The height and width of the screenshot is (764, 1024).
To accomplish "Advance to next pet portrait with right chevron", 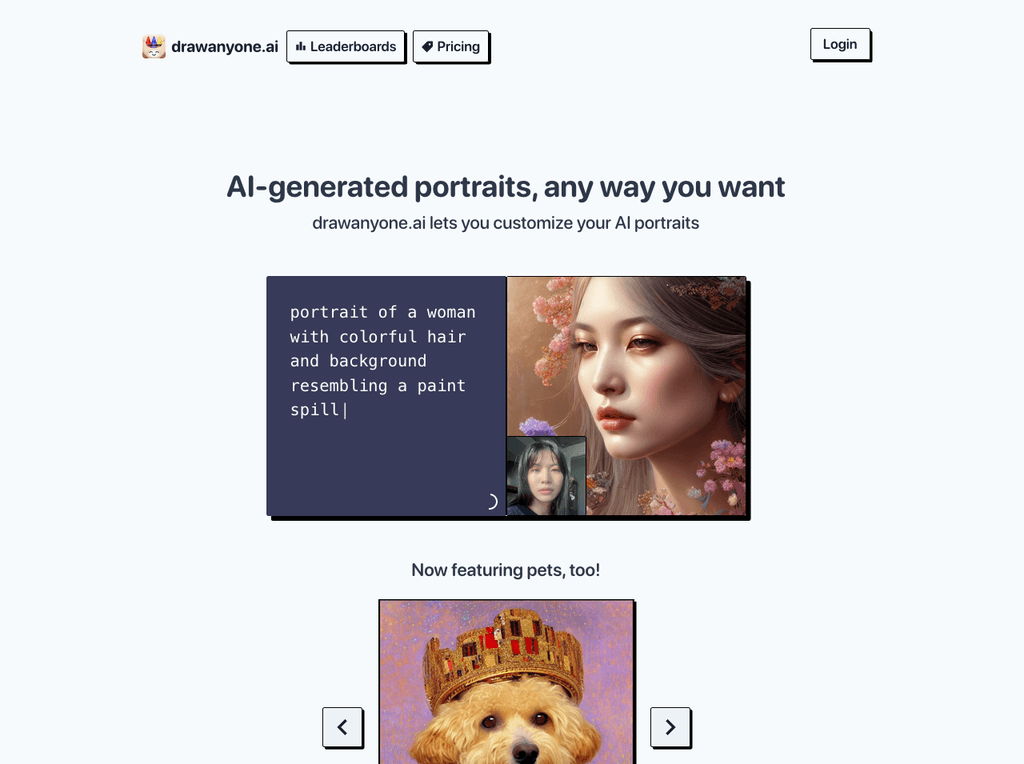I will (x=670, y=727).
